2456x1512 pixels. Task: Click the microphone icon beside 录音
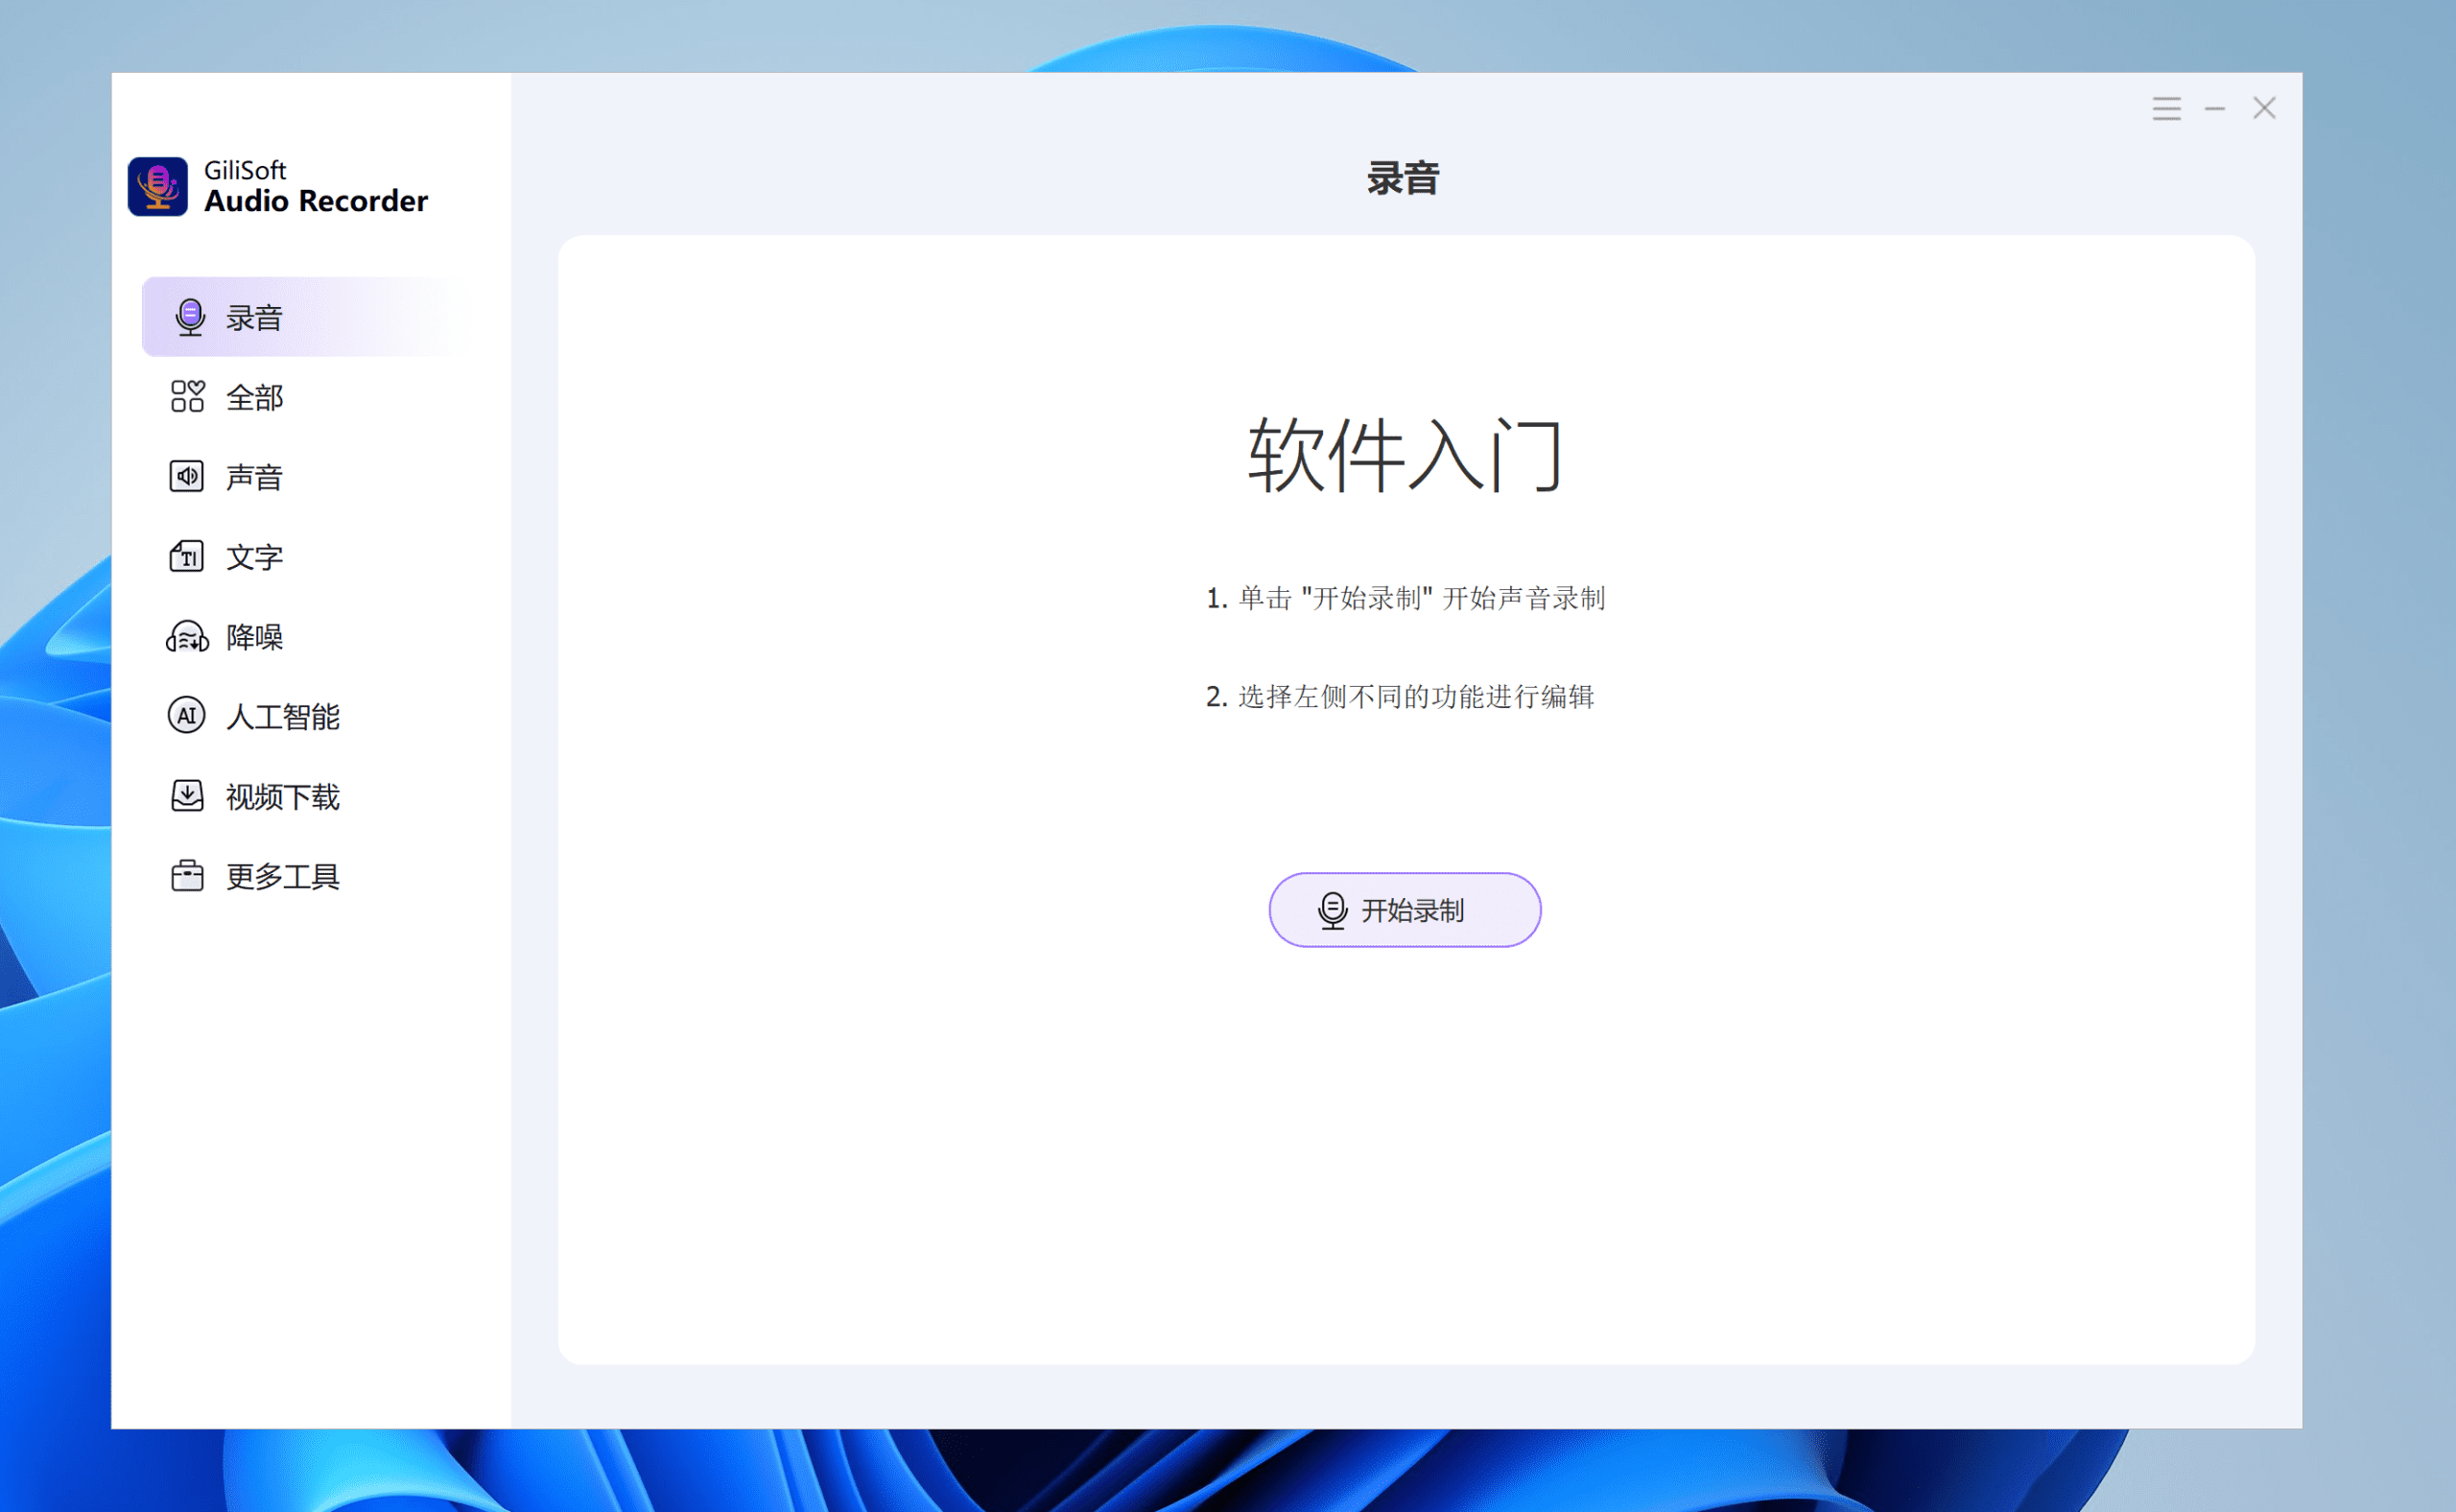coord(190,317)
